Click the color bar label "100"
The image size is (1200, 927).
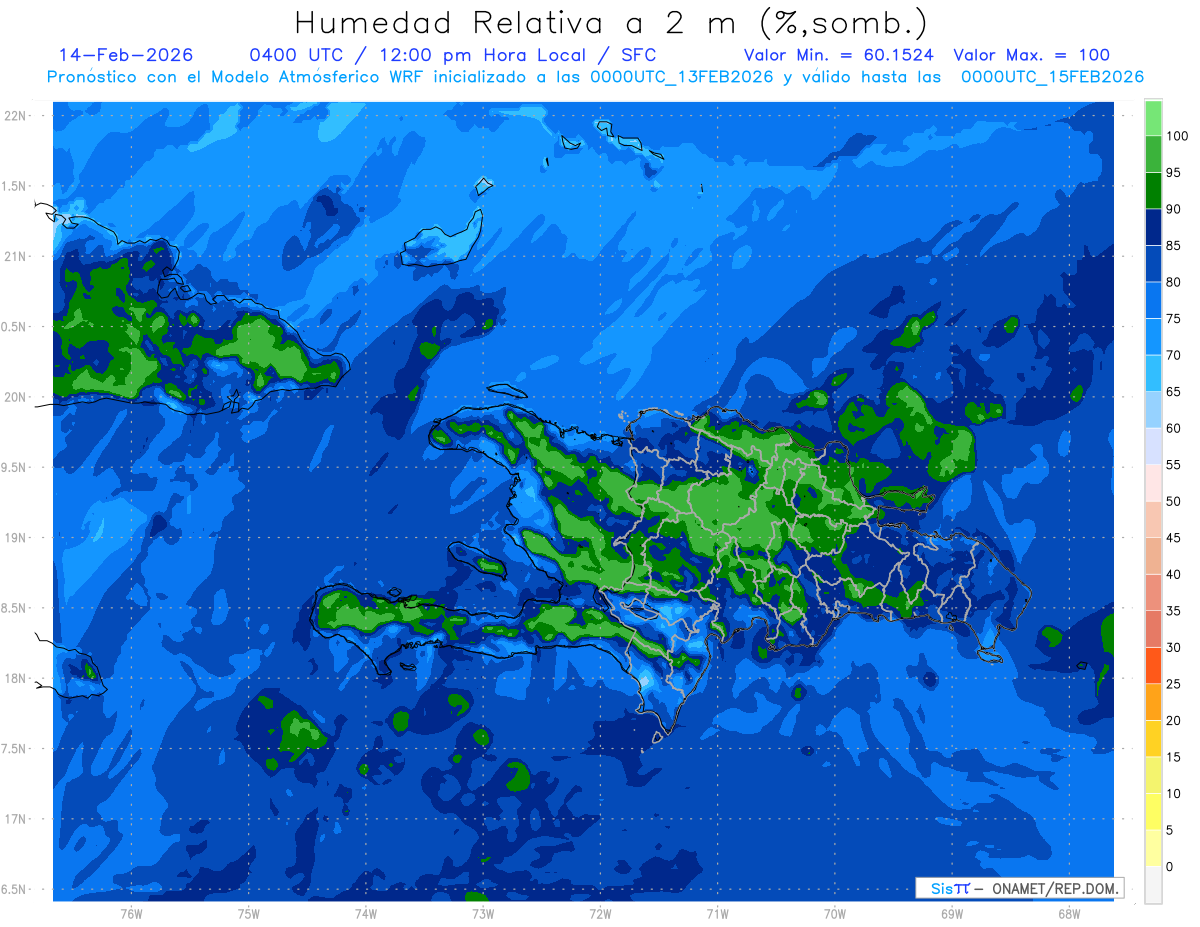tap(1176, 136)
